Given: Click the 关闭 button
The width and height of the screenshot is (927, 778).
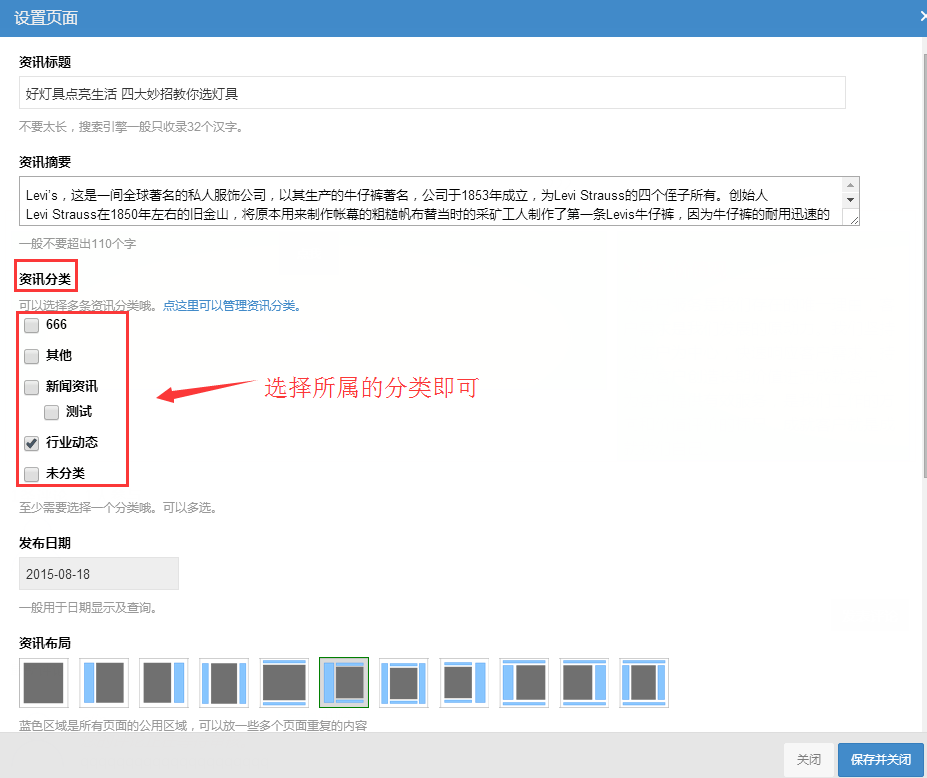Looking at the screenshot, I should (808, 760).
